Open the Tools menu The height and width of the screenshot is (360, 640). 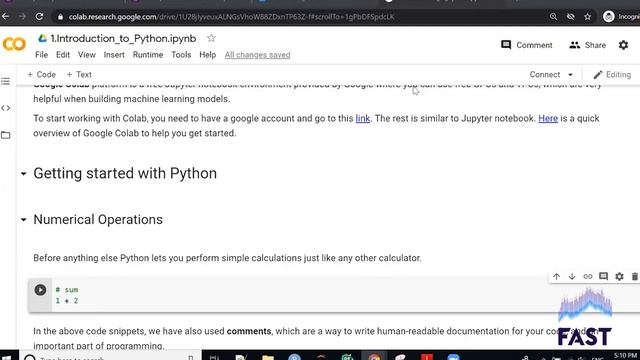181,55
